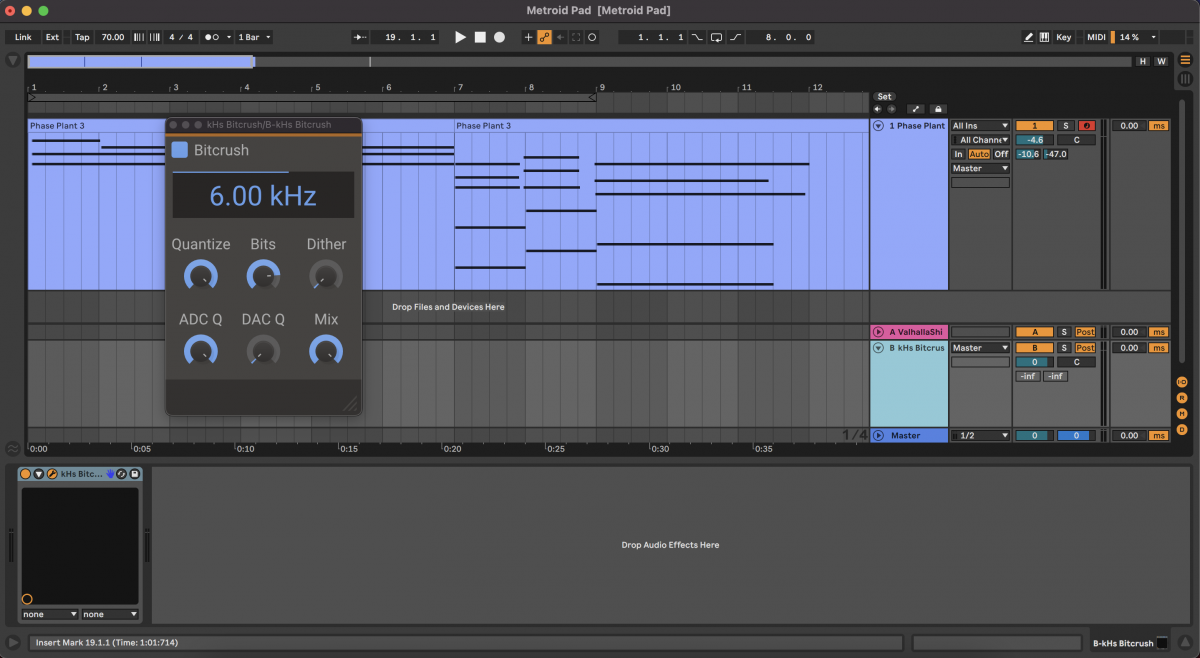
Task: Click the Stop transport button
Action: [x=480, y=37]
